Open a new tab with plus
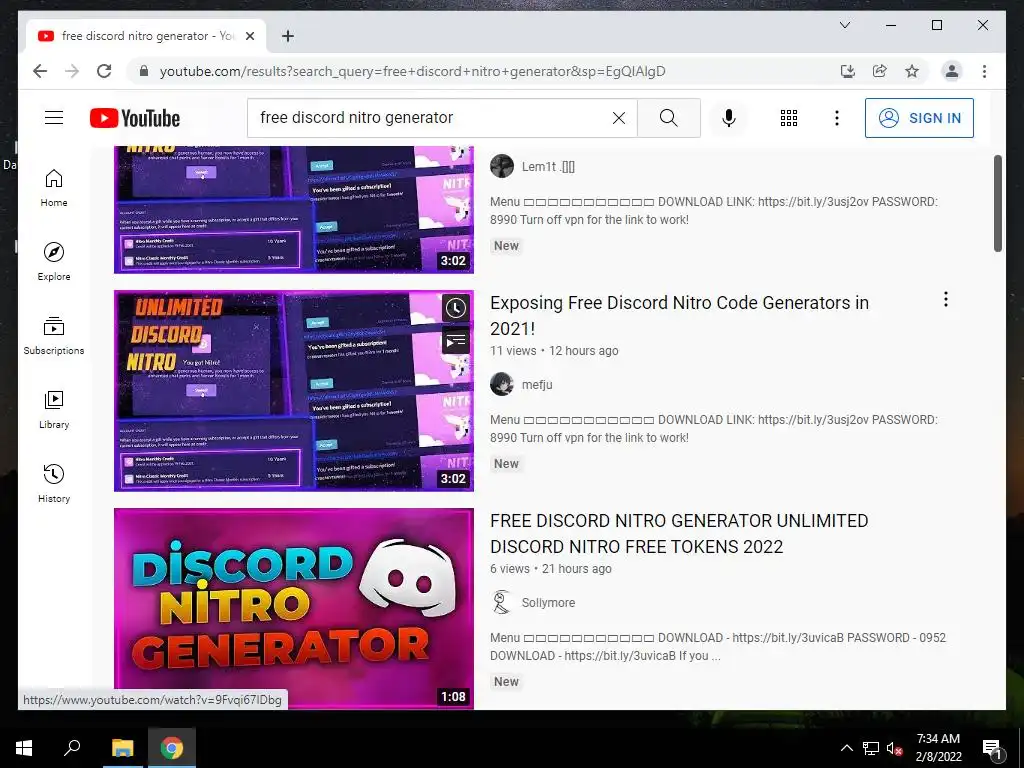 pos(287,36)
